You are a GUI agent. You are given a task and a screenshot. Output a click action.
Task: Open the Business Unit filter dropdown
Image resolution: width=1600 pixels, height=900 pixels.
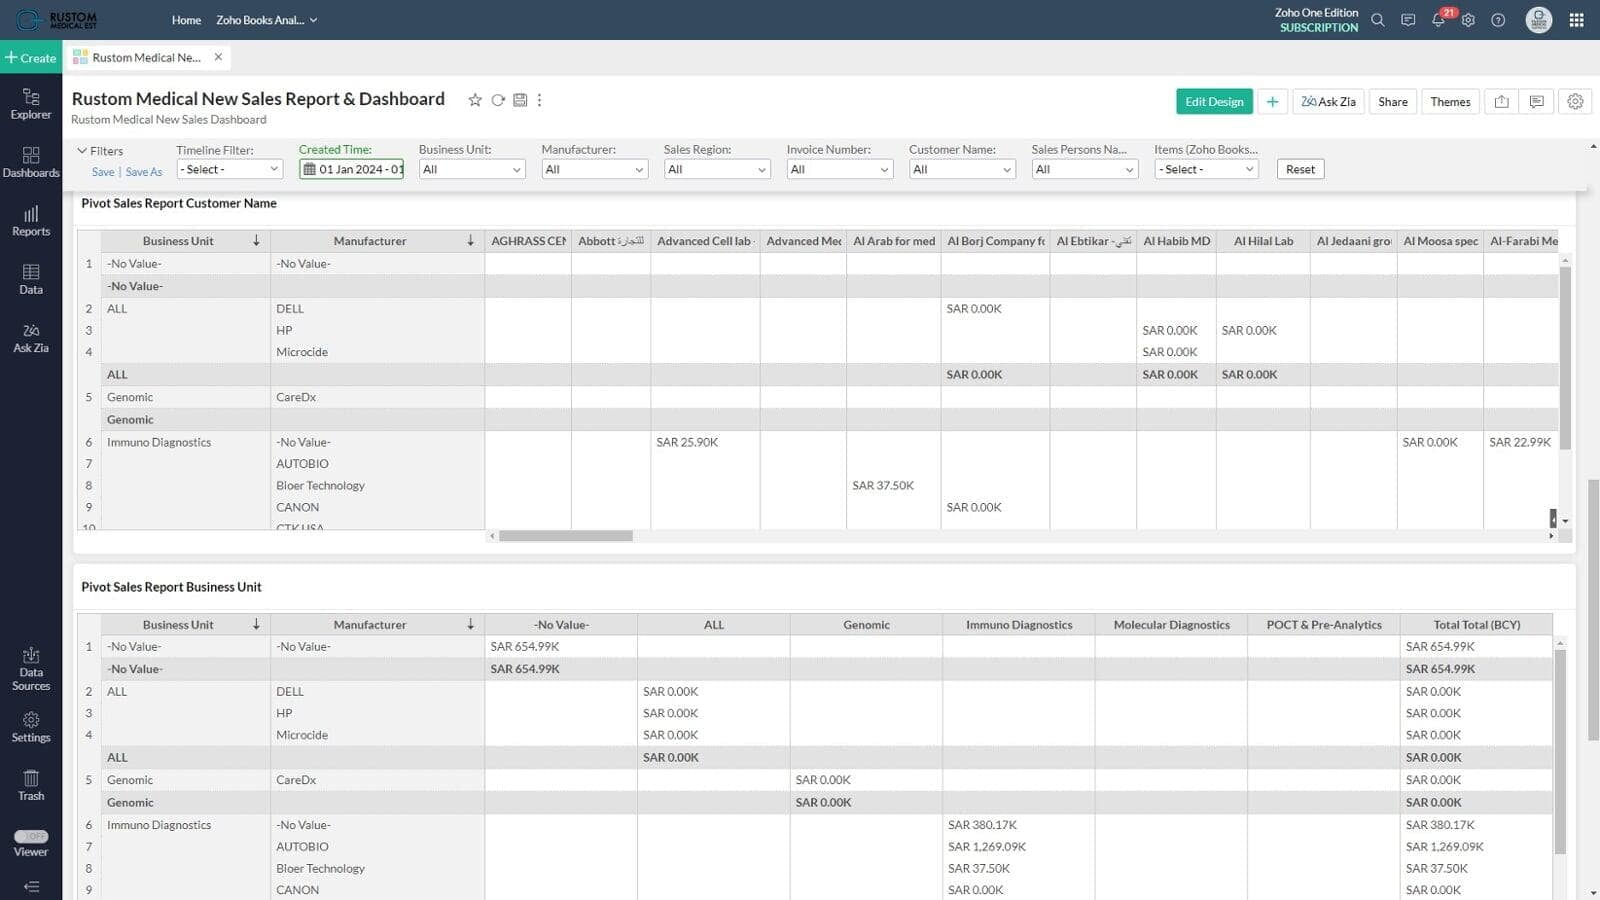coord(472,169)
